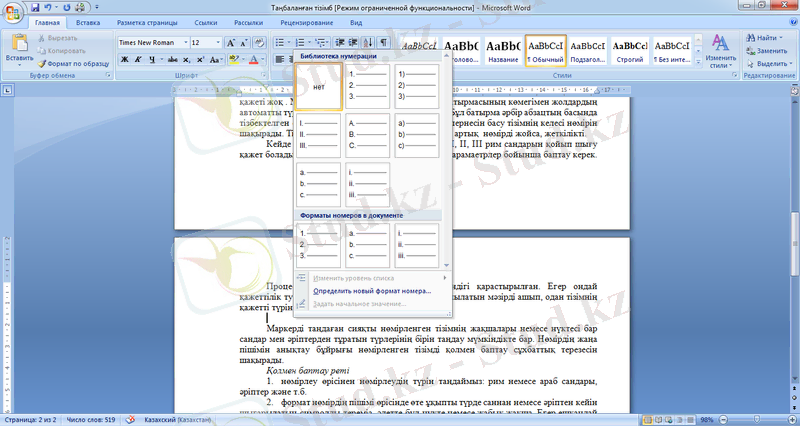Click the sort icon in paragraph group
Image resolution: width=800 pixels, height=426 pixels.
point(368,43)
